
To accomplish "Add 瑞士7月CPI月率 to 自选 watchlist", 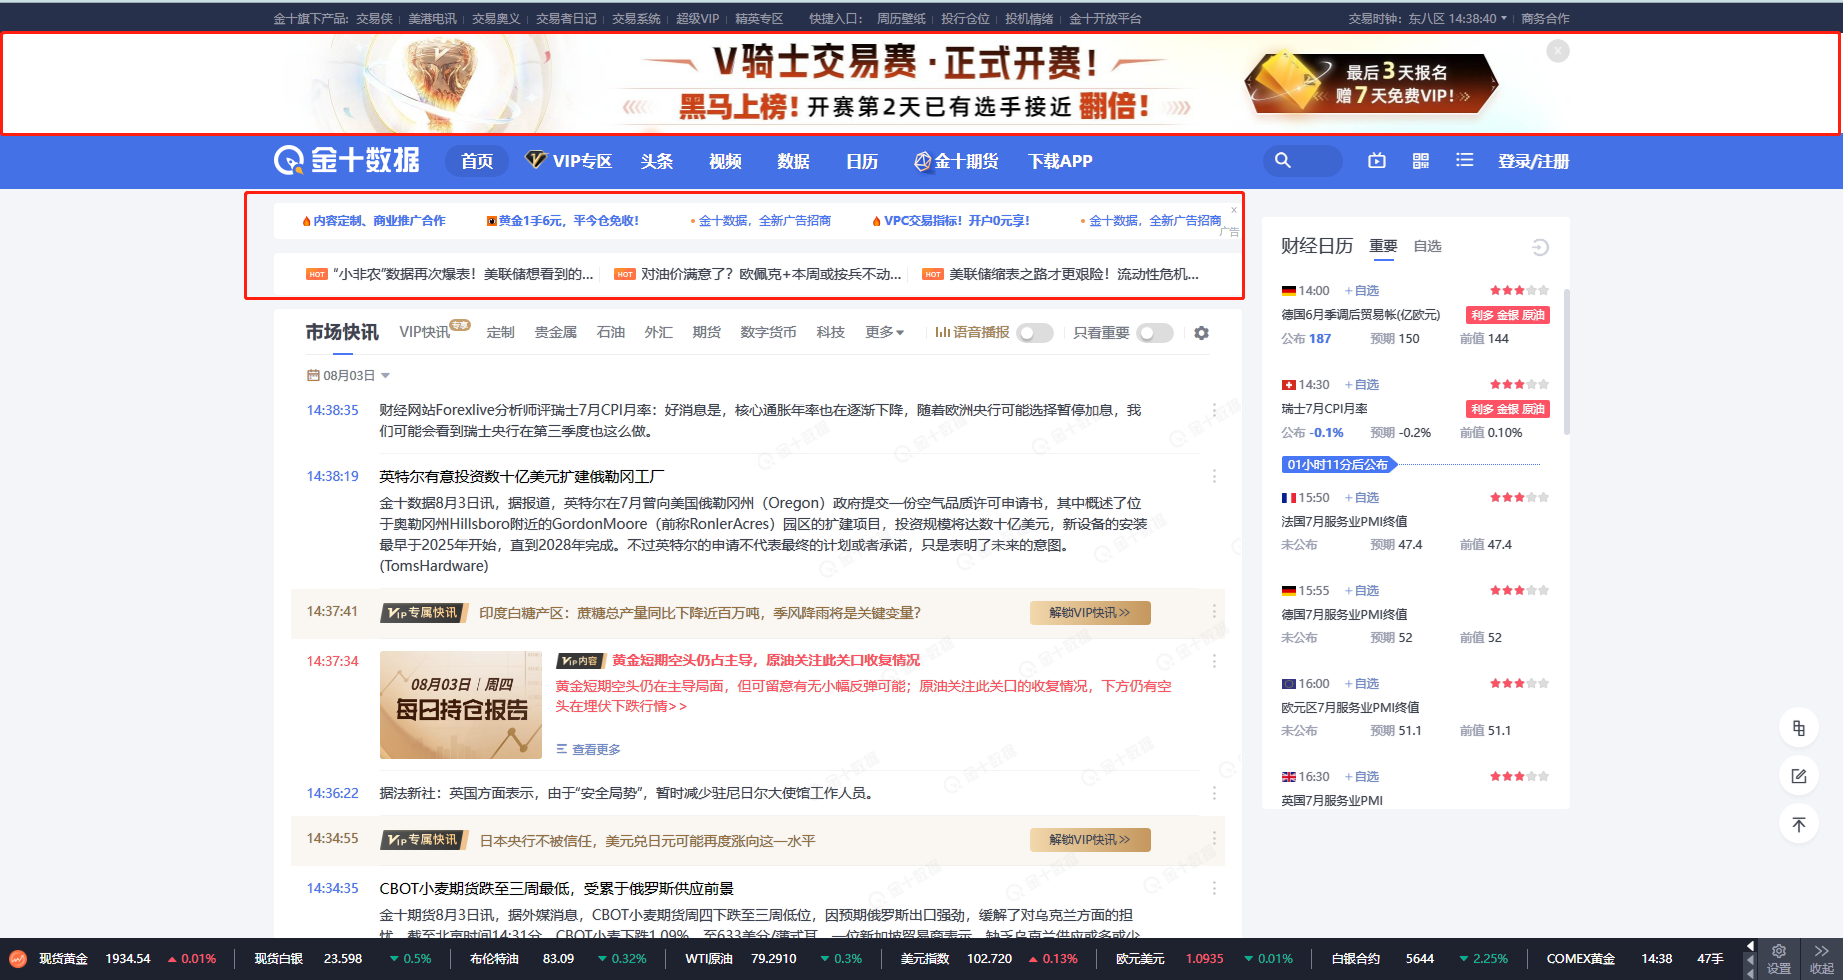I will 1361,384.
